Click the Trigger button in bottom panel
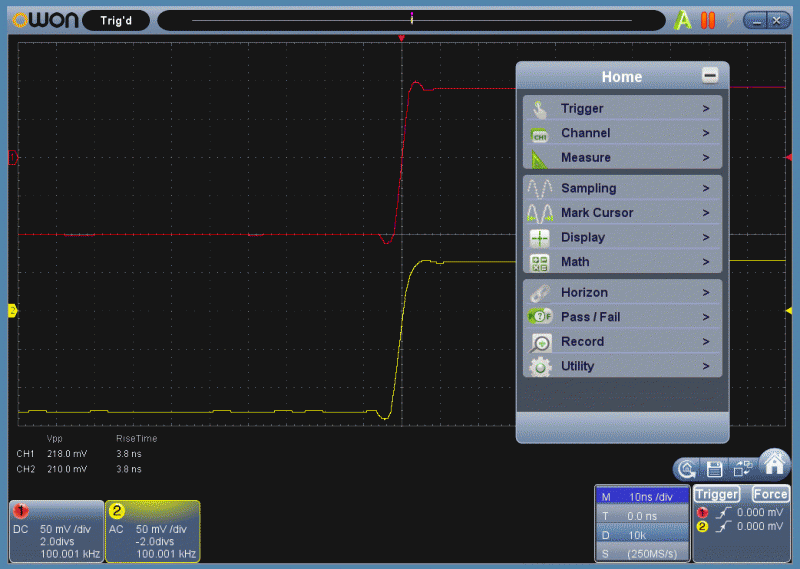The height and width of the screenshot is (569, 800). 717,494
